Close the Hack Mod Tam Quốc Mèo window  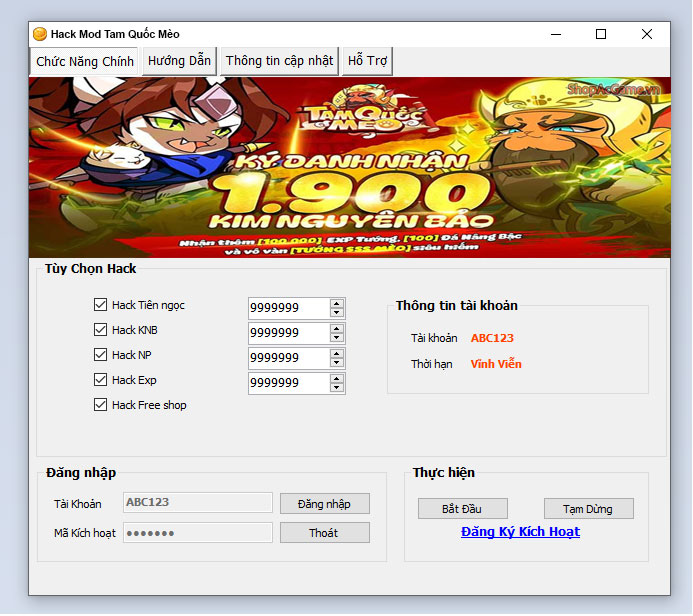(647, 34)
